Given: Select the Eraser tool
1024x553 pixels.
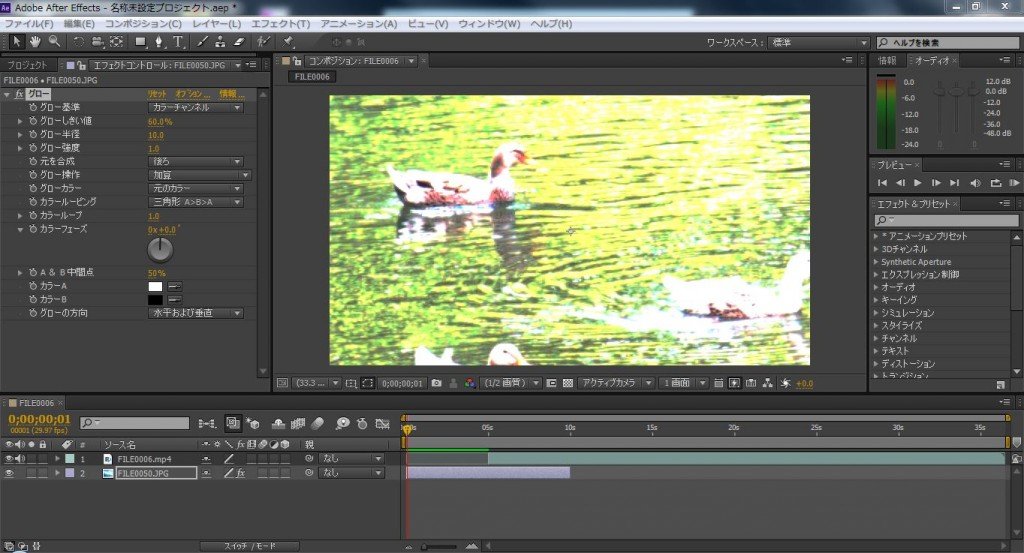Looking at the screenshot, I should (x=238, y=42).
